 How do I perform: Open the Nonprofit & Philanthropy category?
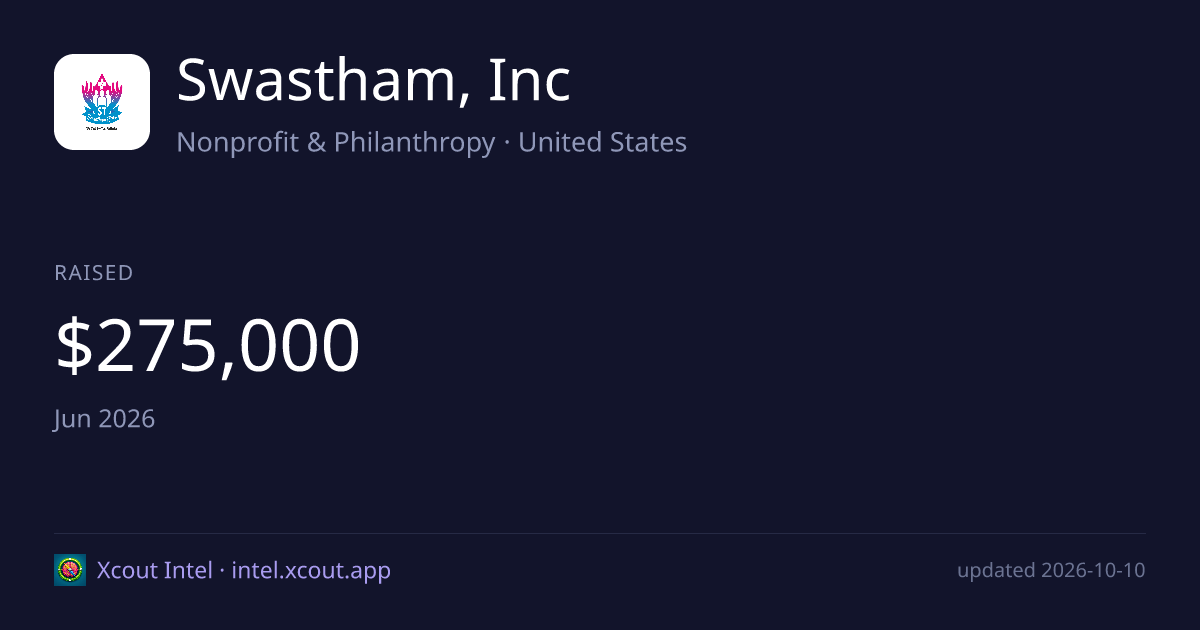[336, 142]
